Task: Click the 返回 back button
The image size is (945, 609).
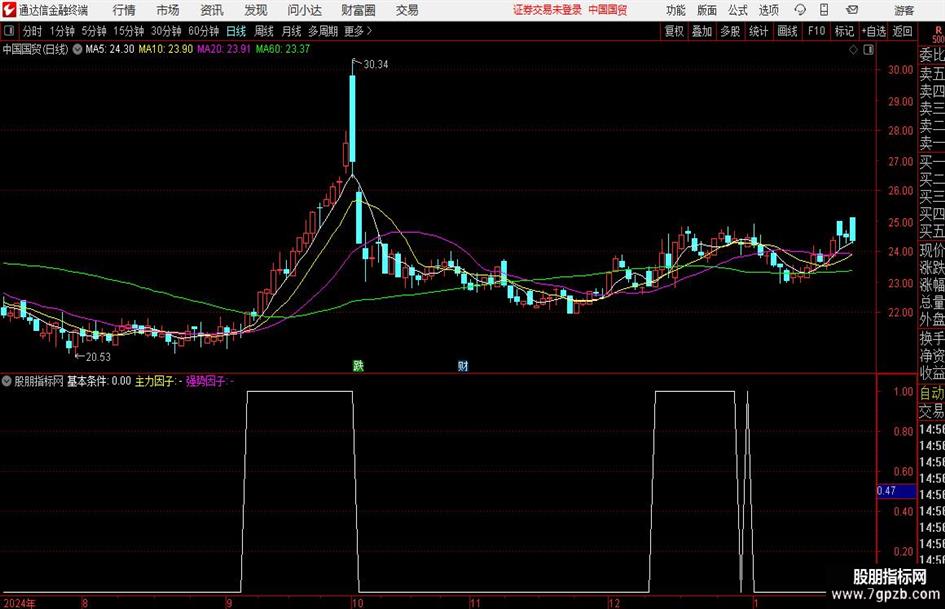Action: pyautogui.click(x=902, y=31)
